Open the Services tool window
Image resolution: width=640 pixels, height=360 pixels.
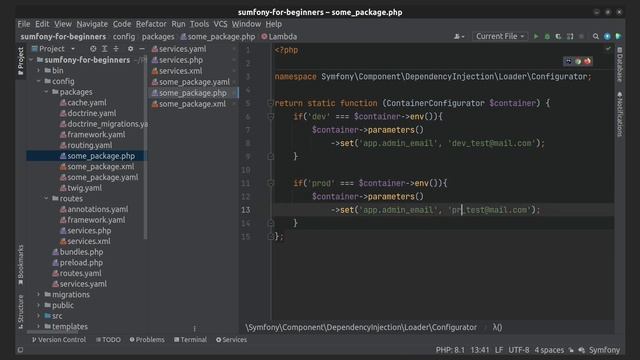point(231,340)
